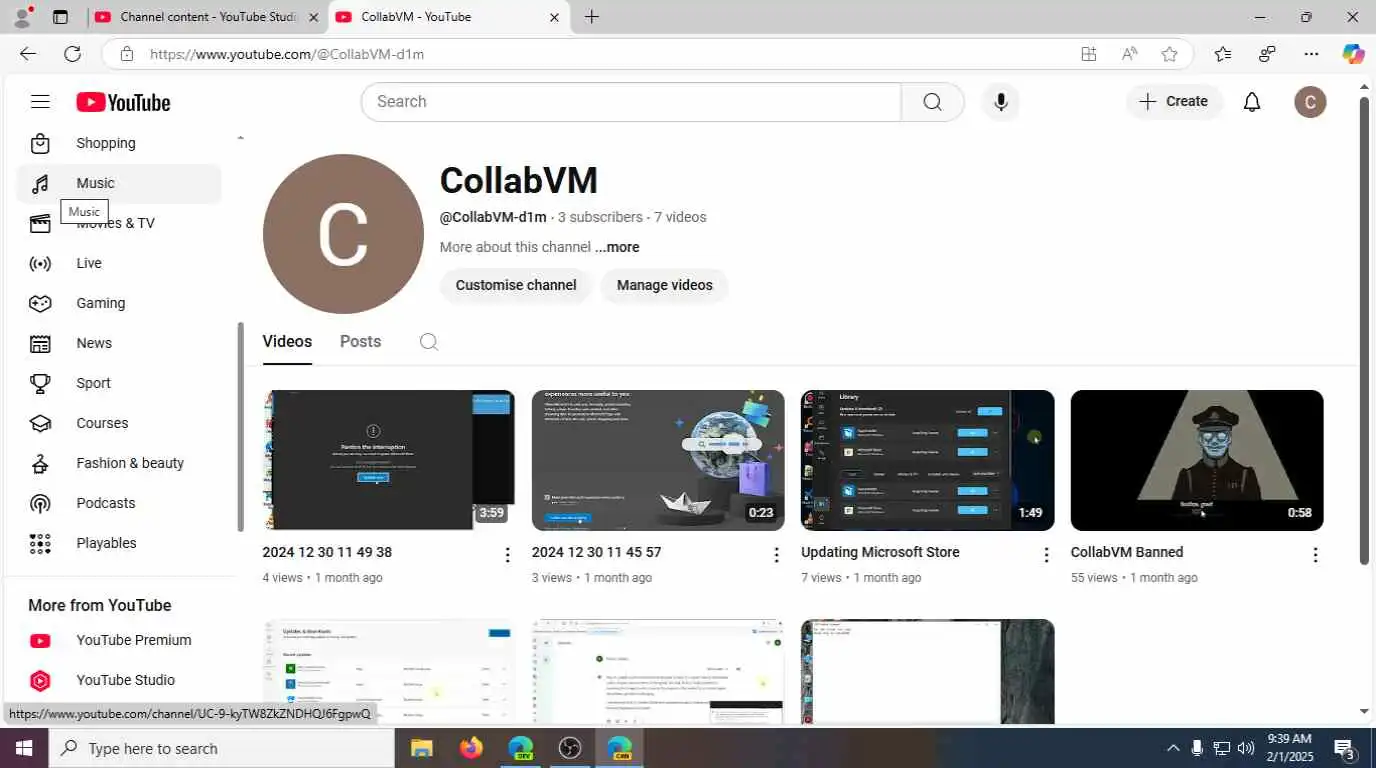This screenshot has width=1376, height=768.
Task: Click the sidebar scrollbar thumb
Action: [240, 427]
